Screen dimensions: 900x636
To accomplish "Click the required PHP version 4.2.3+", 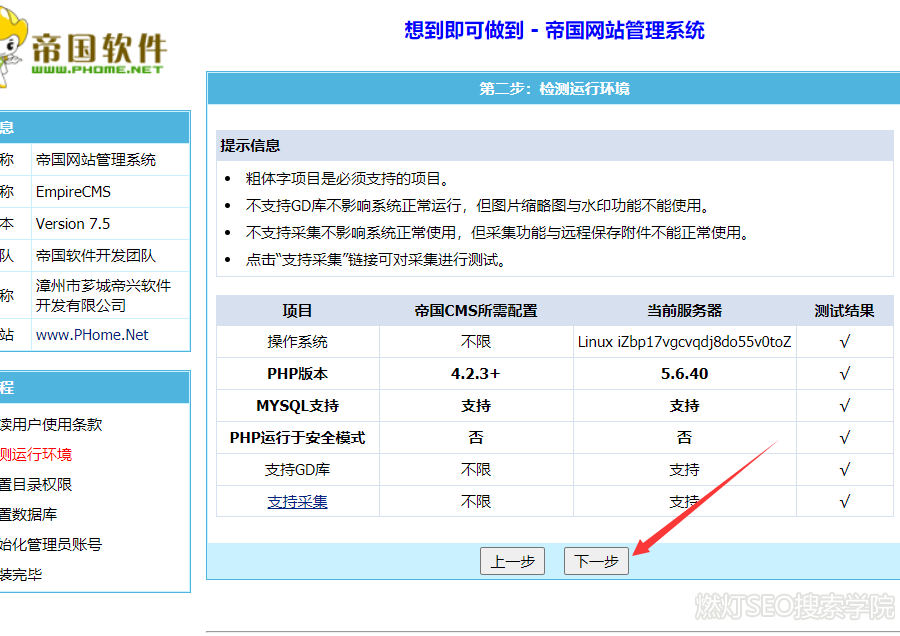I will click(x=476, y=374).
